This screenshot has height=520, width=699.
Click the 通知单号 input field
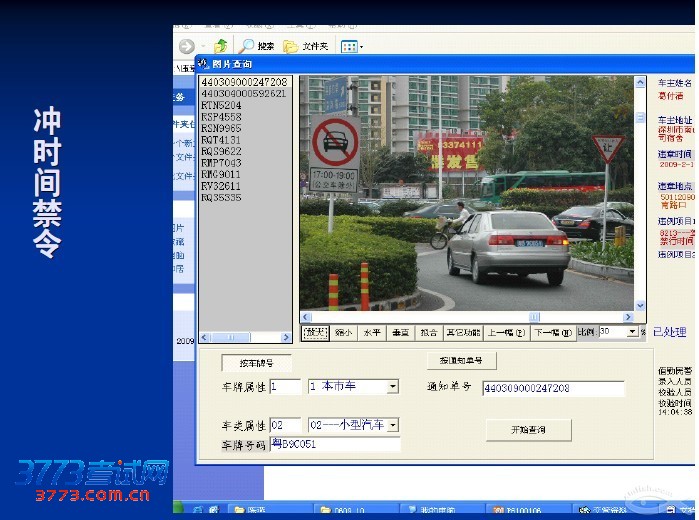tap(552, 388)
